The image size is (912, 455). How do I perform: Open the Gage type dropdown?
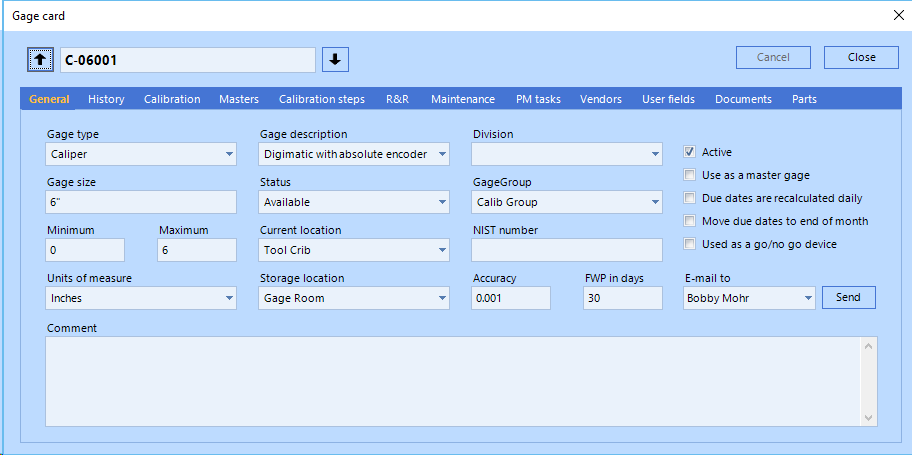pyautogui.click(x=229, y=154)
